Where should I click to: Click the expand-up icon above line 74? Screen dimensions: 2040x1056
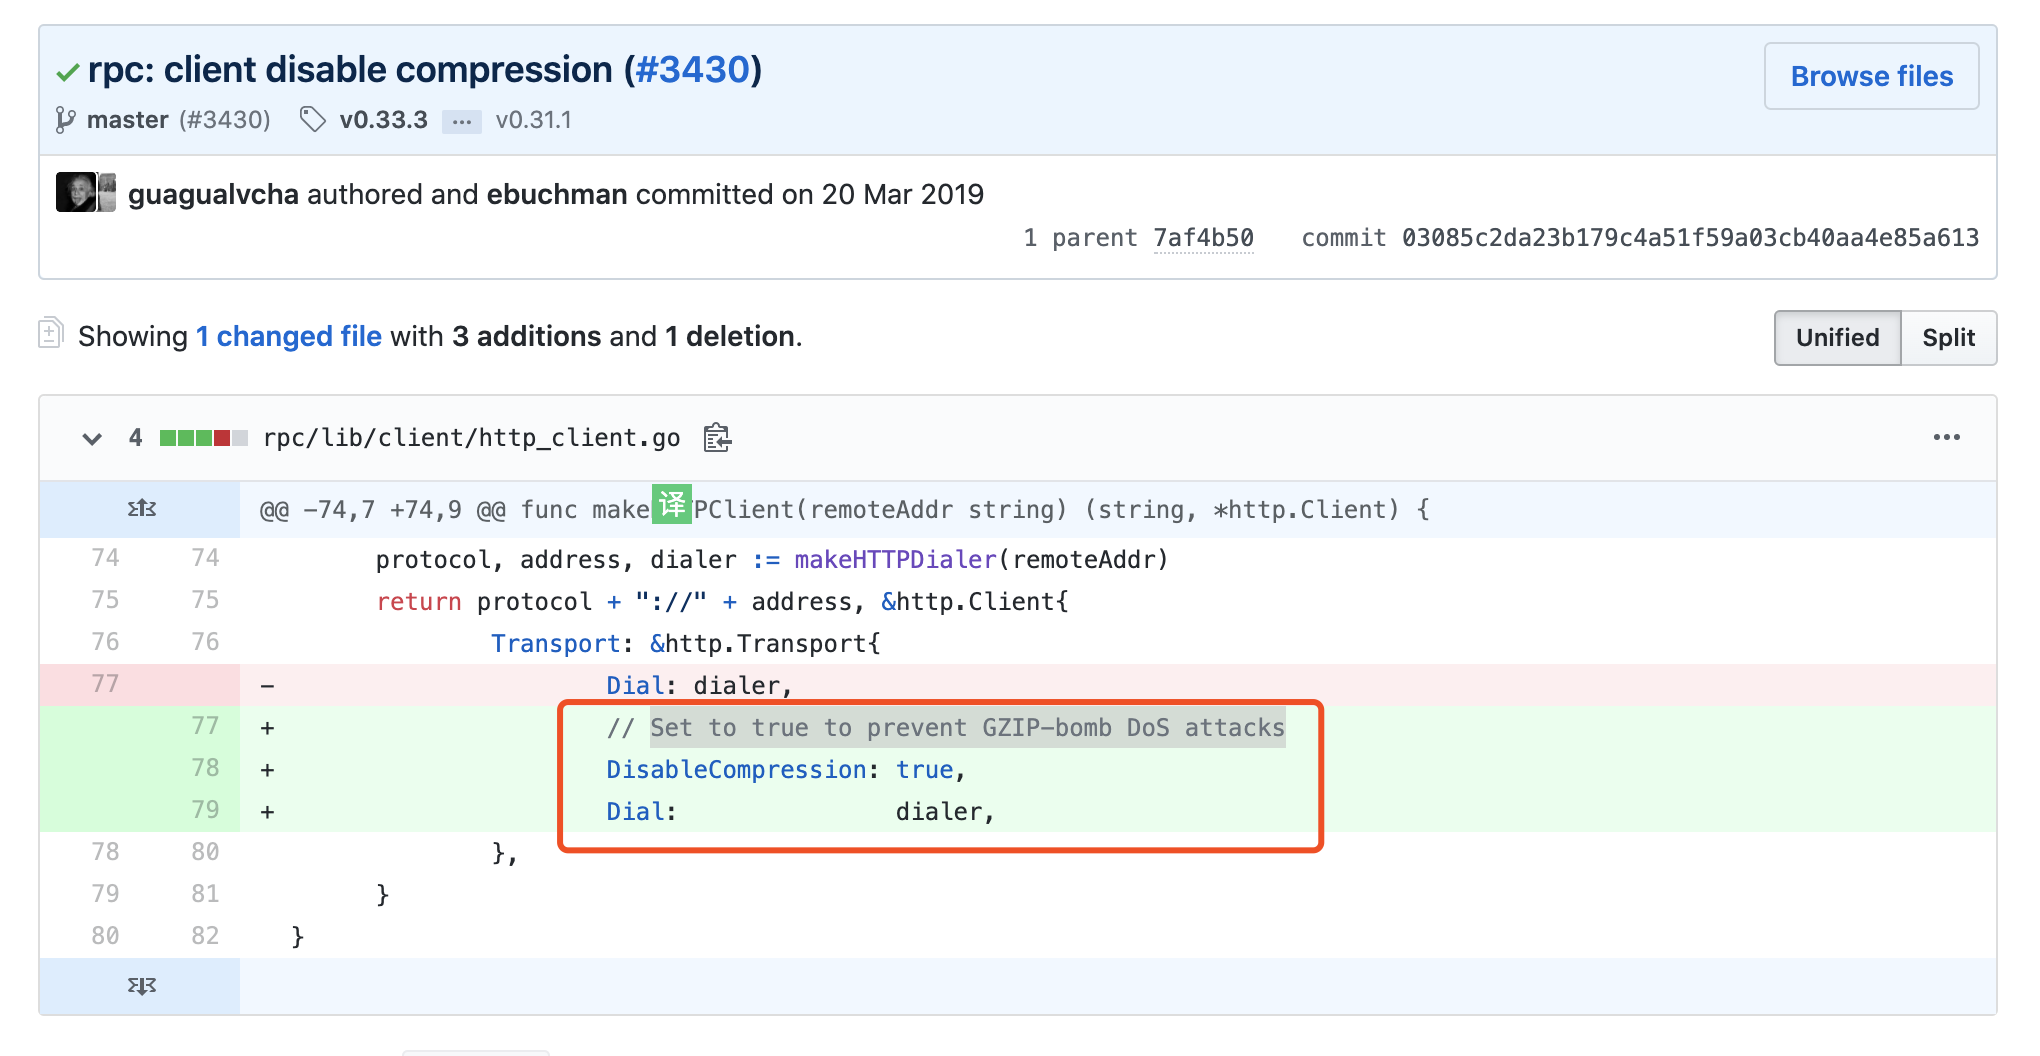click(x=141, y=509)
